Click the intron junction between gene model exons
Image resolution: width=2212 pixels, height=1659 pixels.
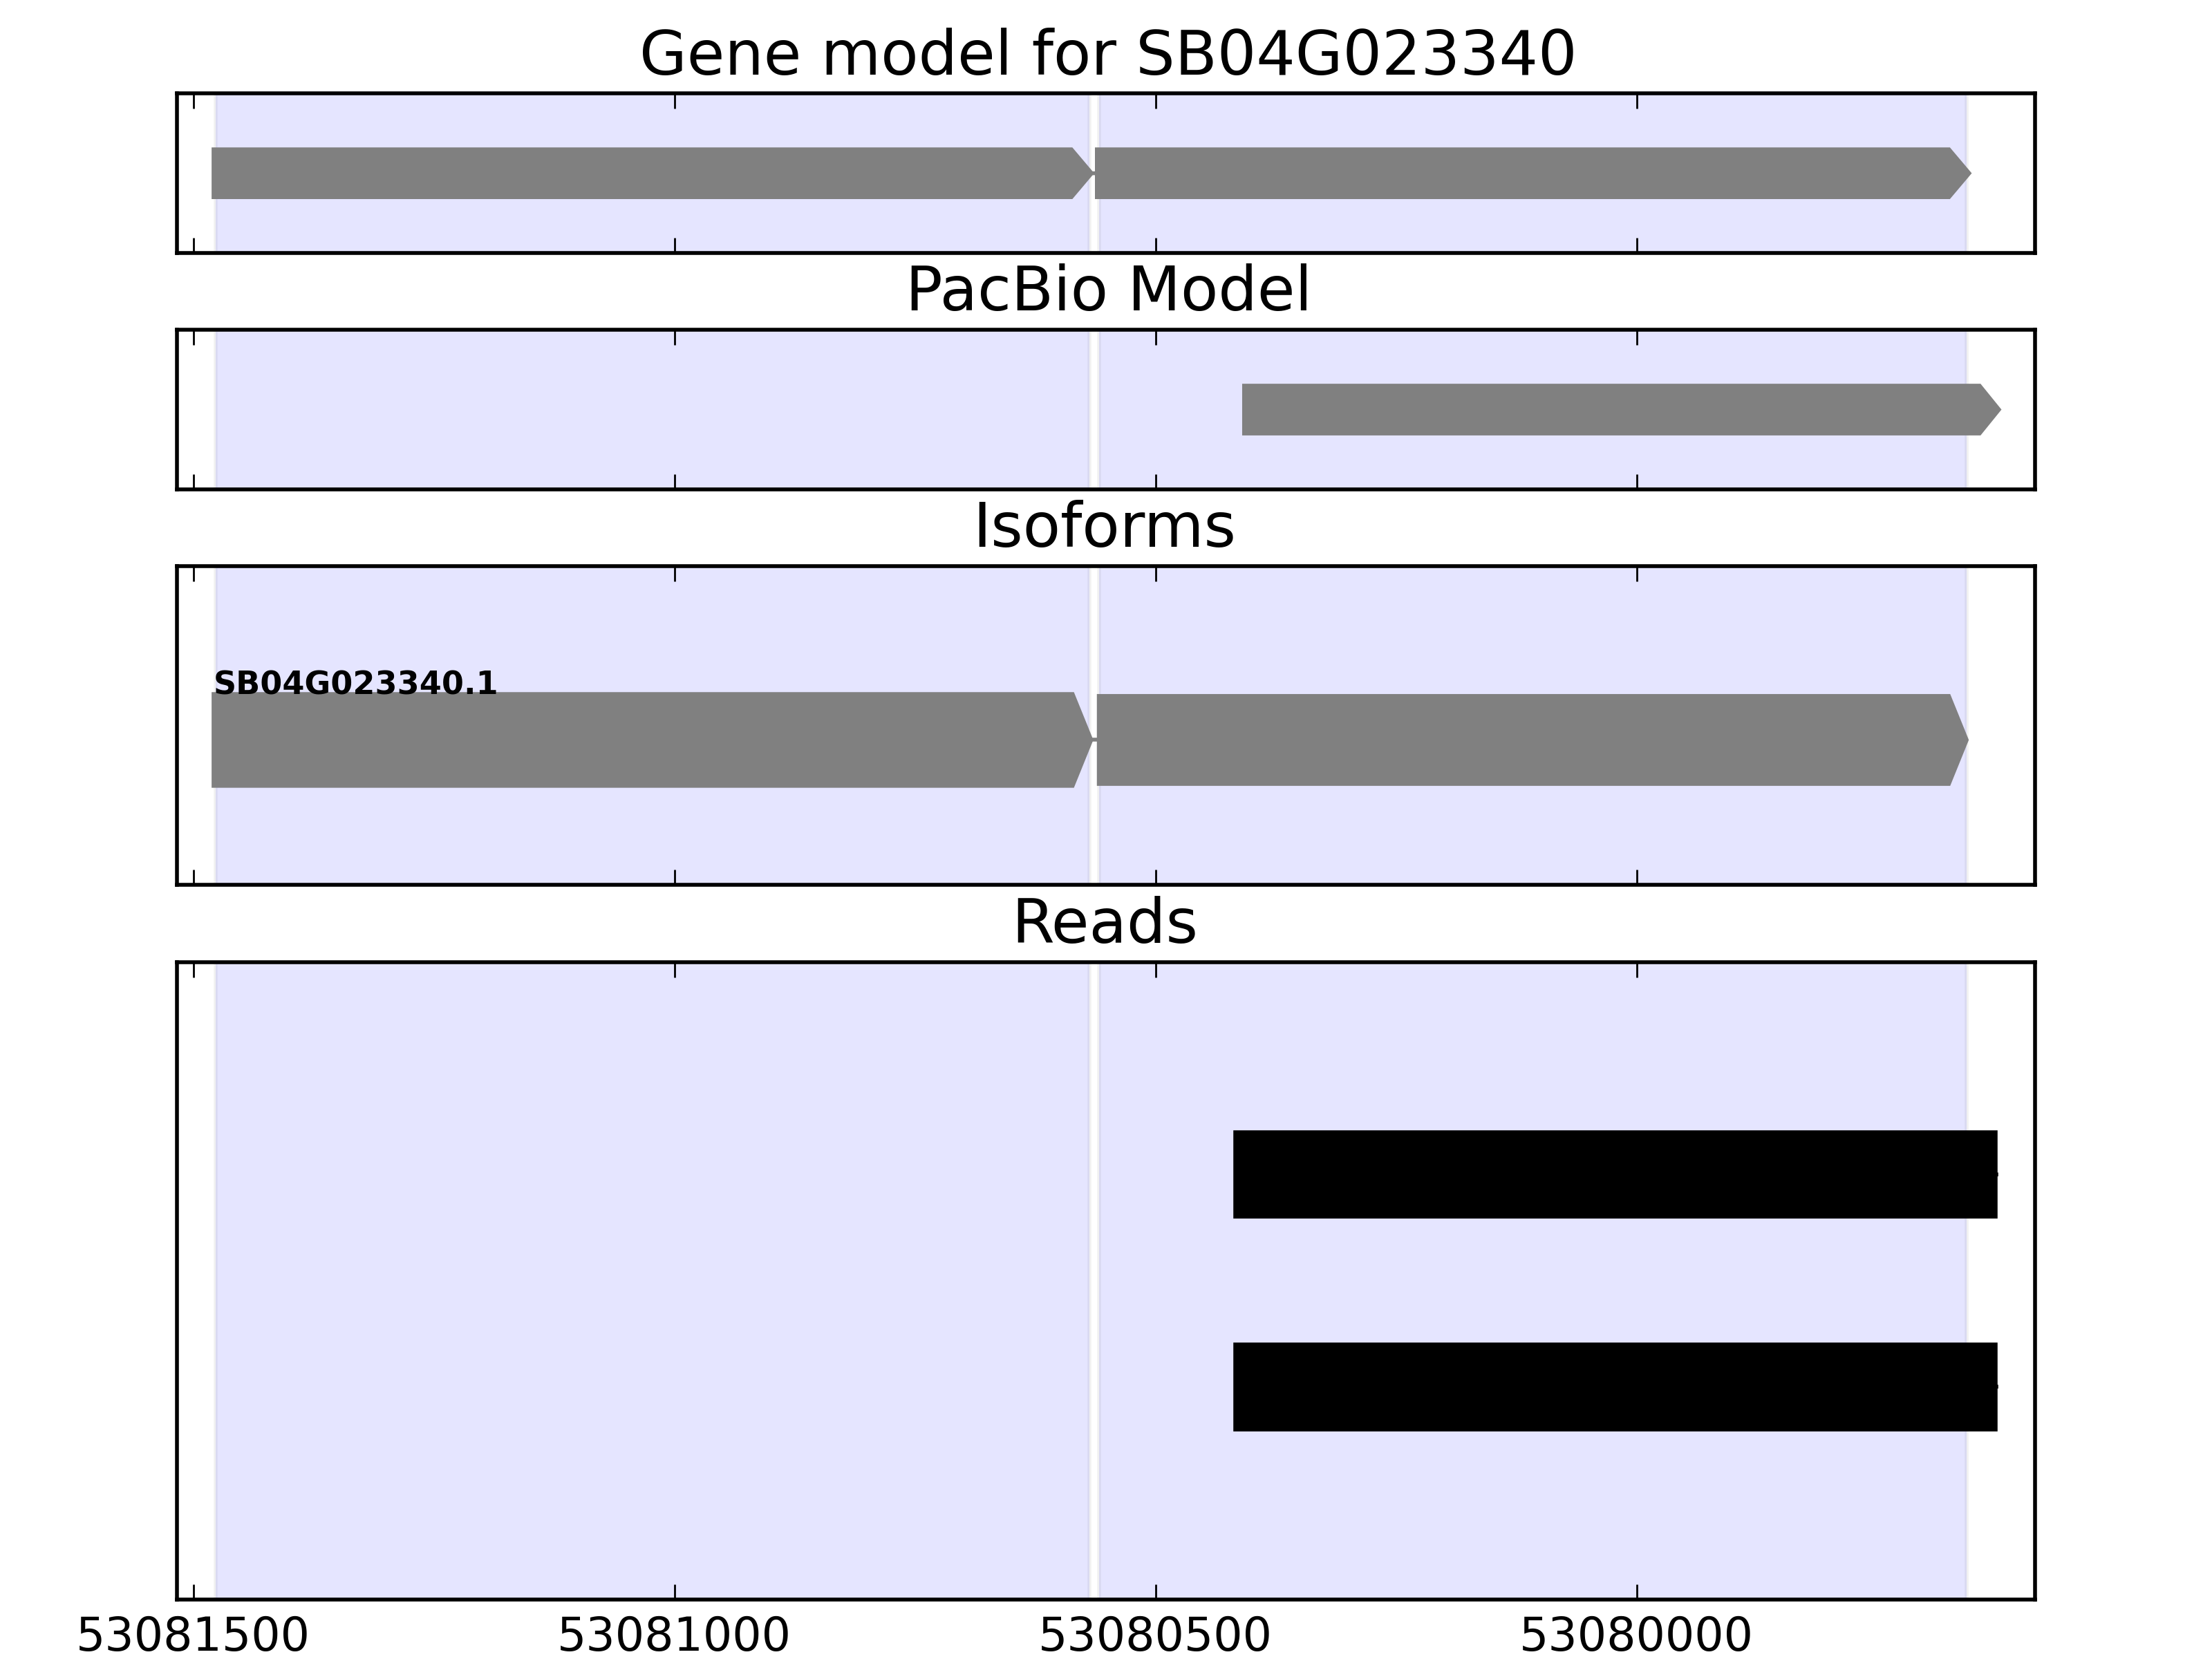pyautogui.click(x=1095, y=173)
